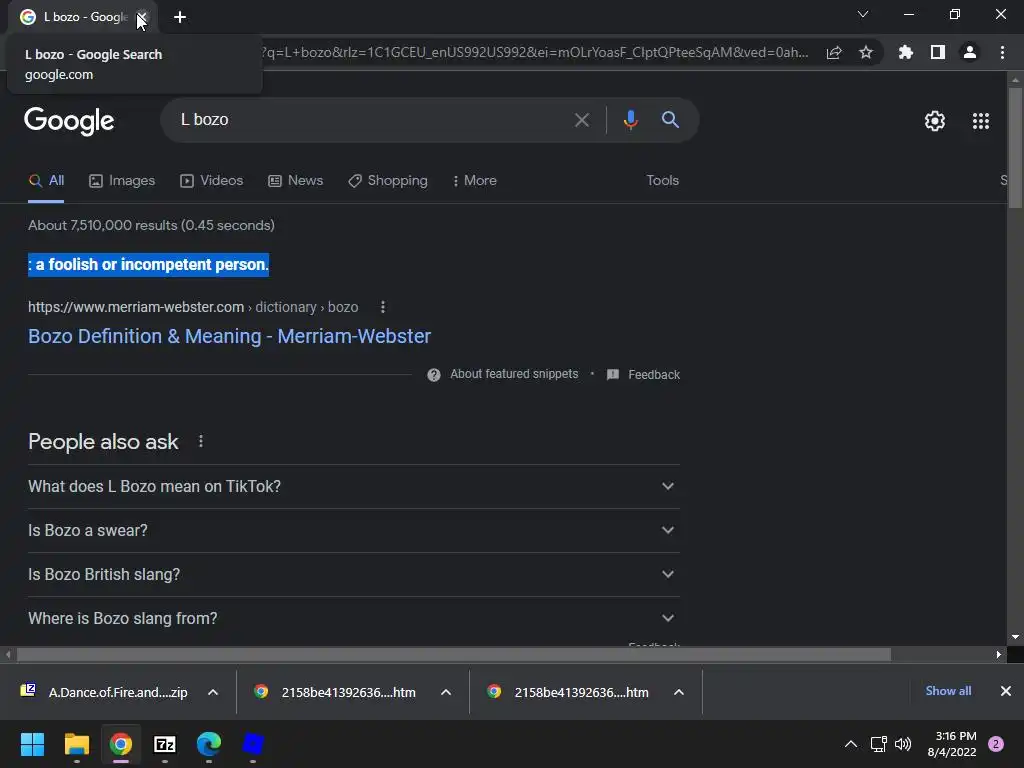
Task: Open Bozo Definition & Meaning Merriam-Webster link
Action: [229, 336]
